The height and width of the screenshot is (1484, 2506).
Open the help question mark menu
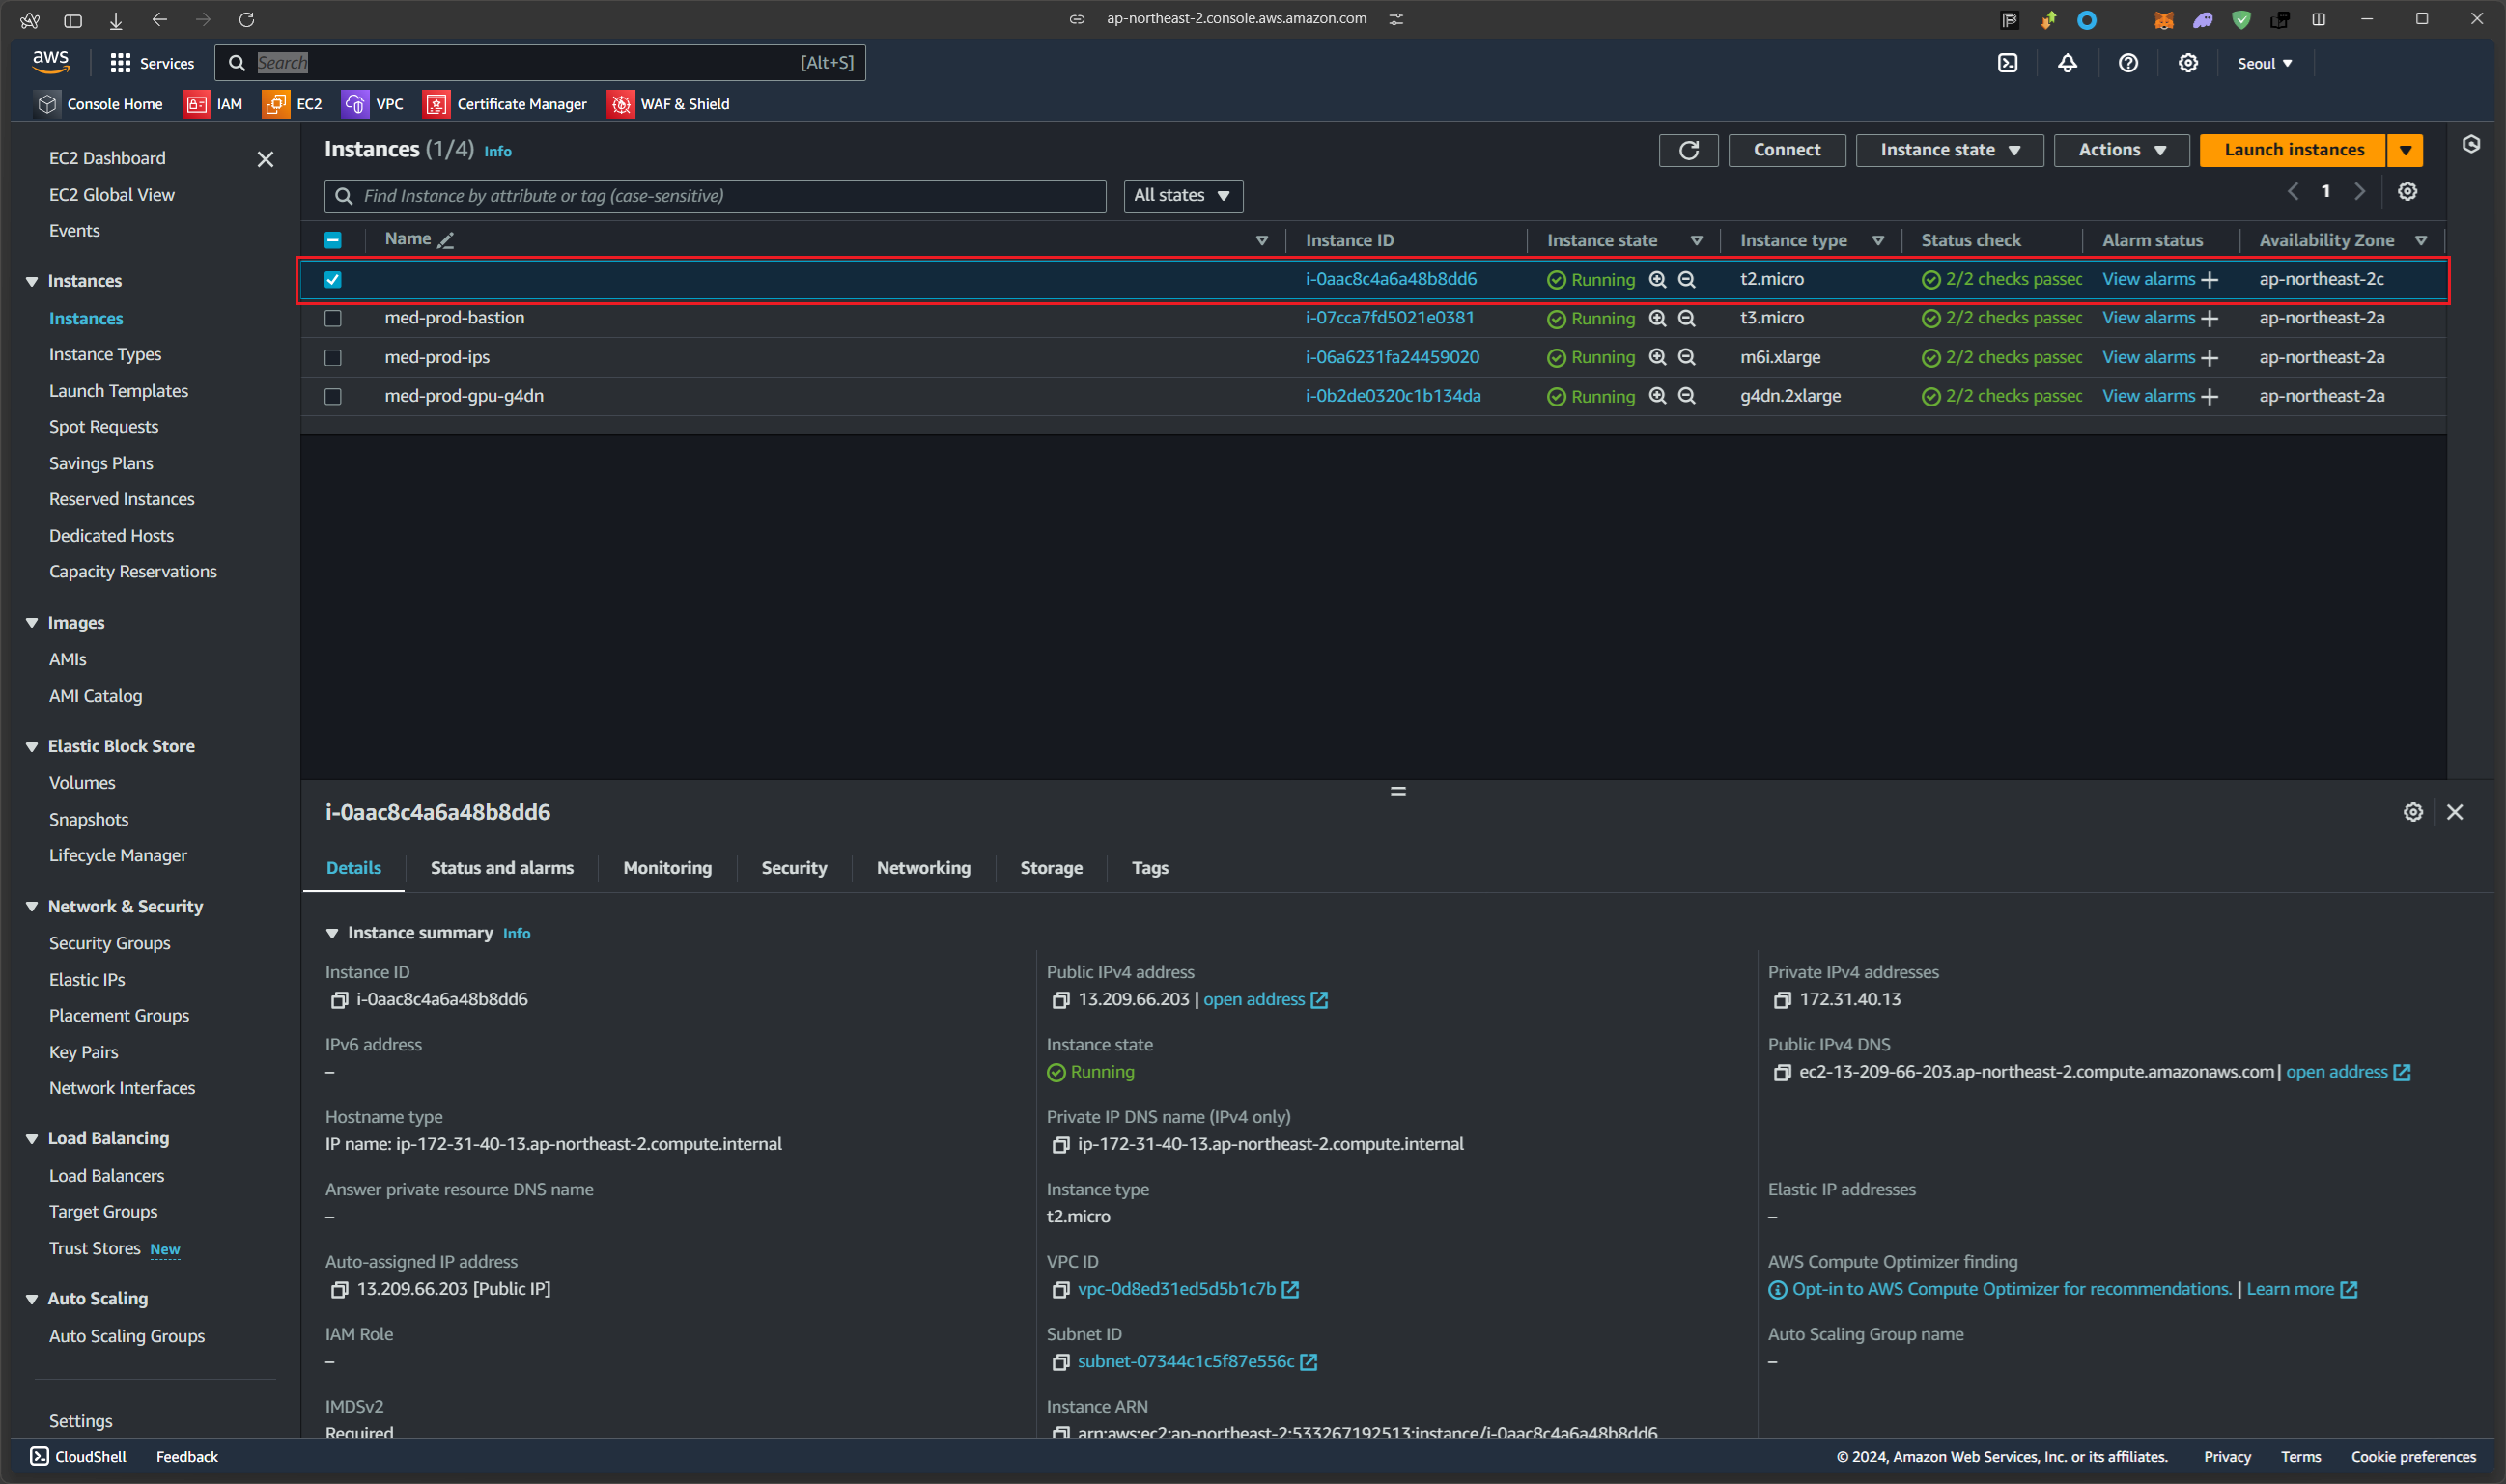[2128, 63]
